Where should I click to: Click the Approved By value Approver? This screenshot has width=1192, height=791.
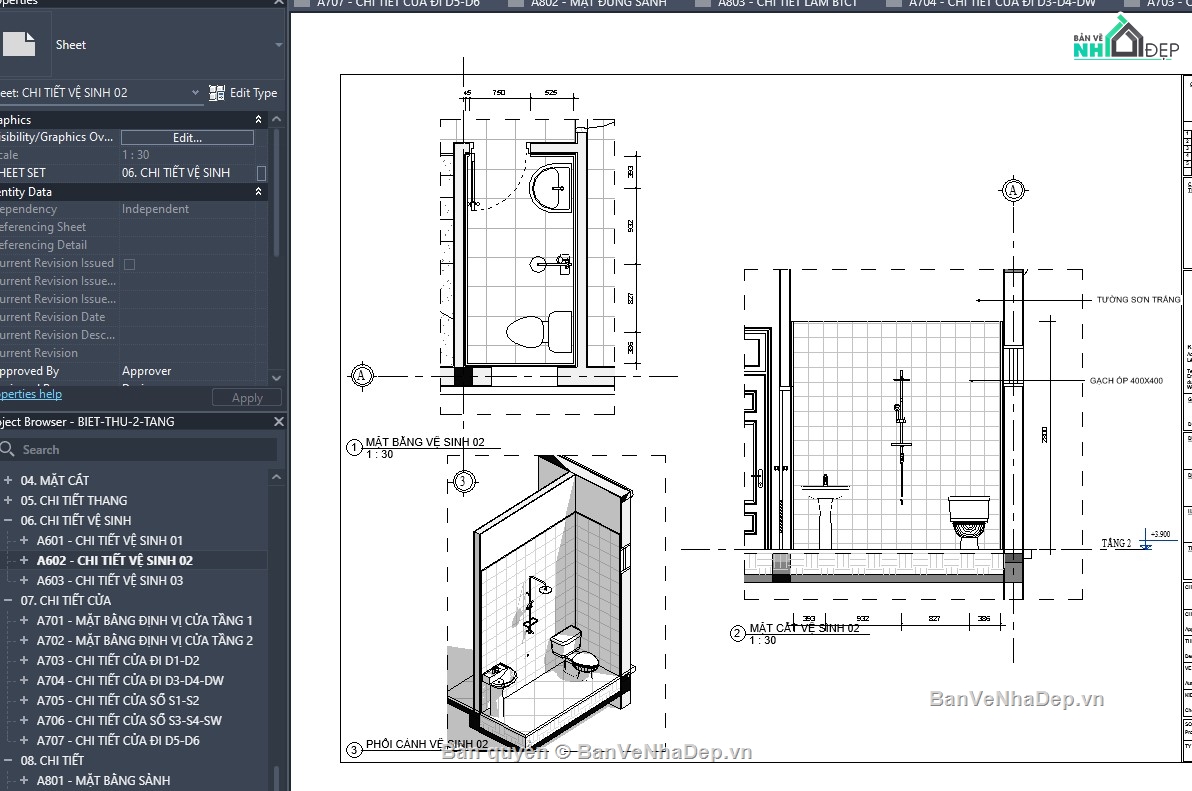147,371
